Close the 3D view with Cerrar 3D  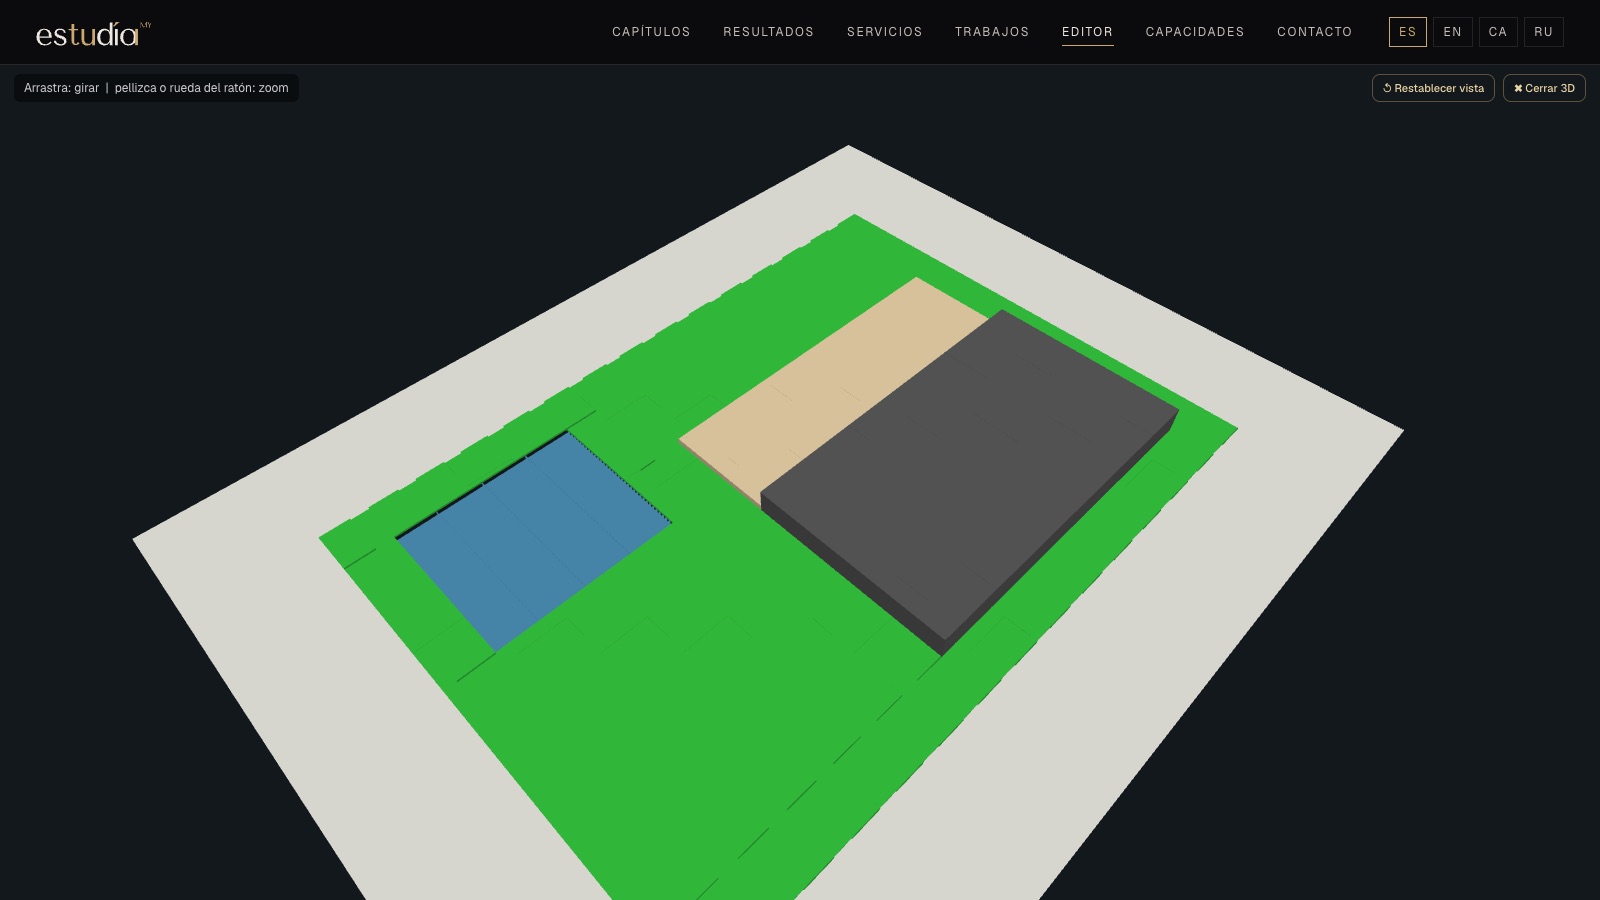1544,88
